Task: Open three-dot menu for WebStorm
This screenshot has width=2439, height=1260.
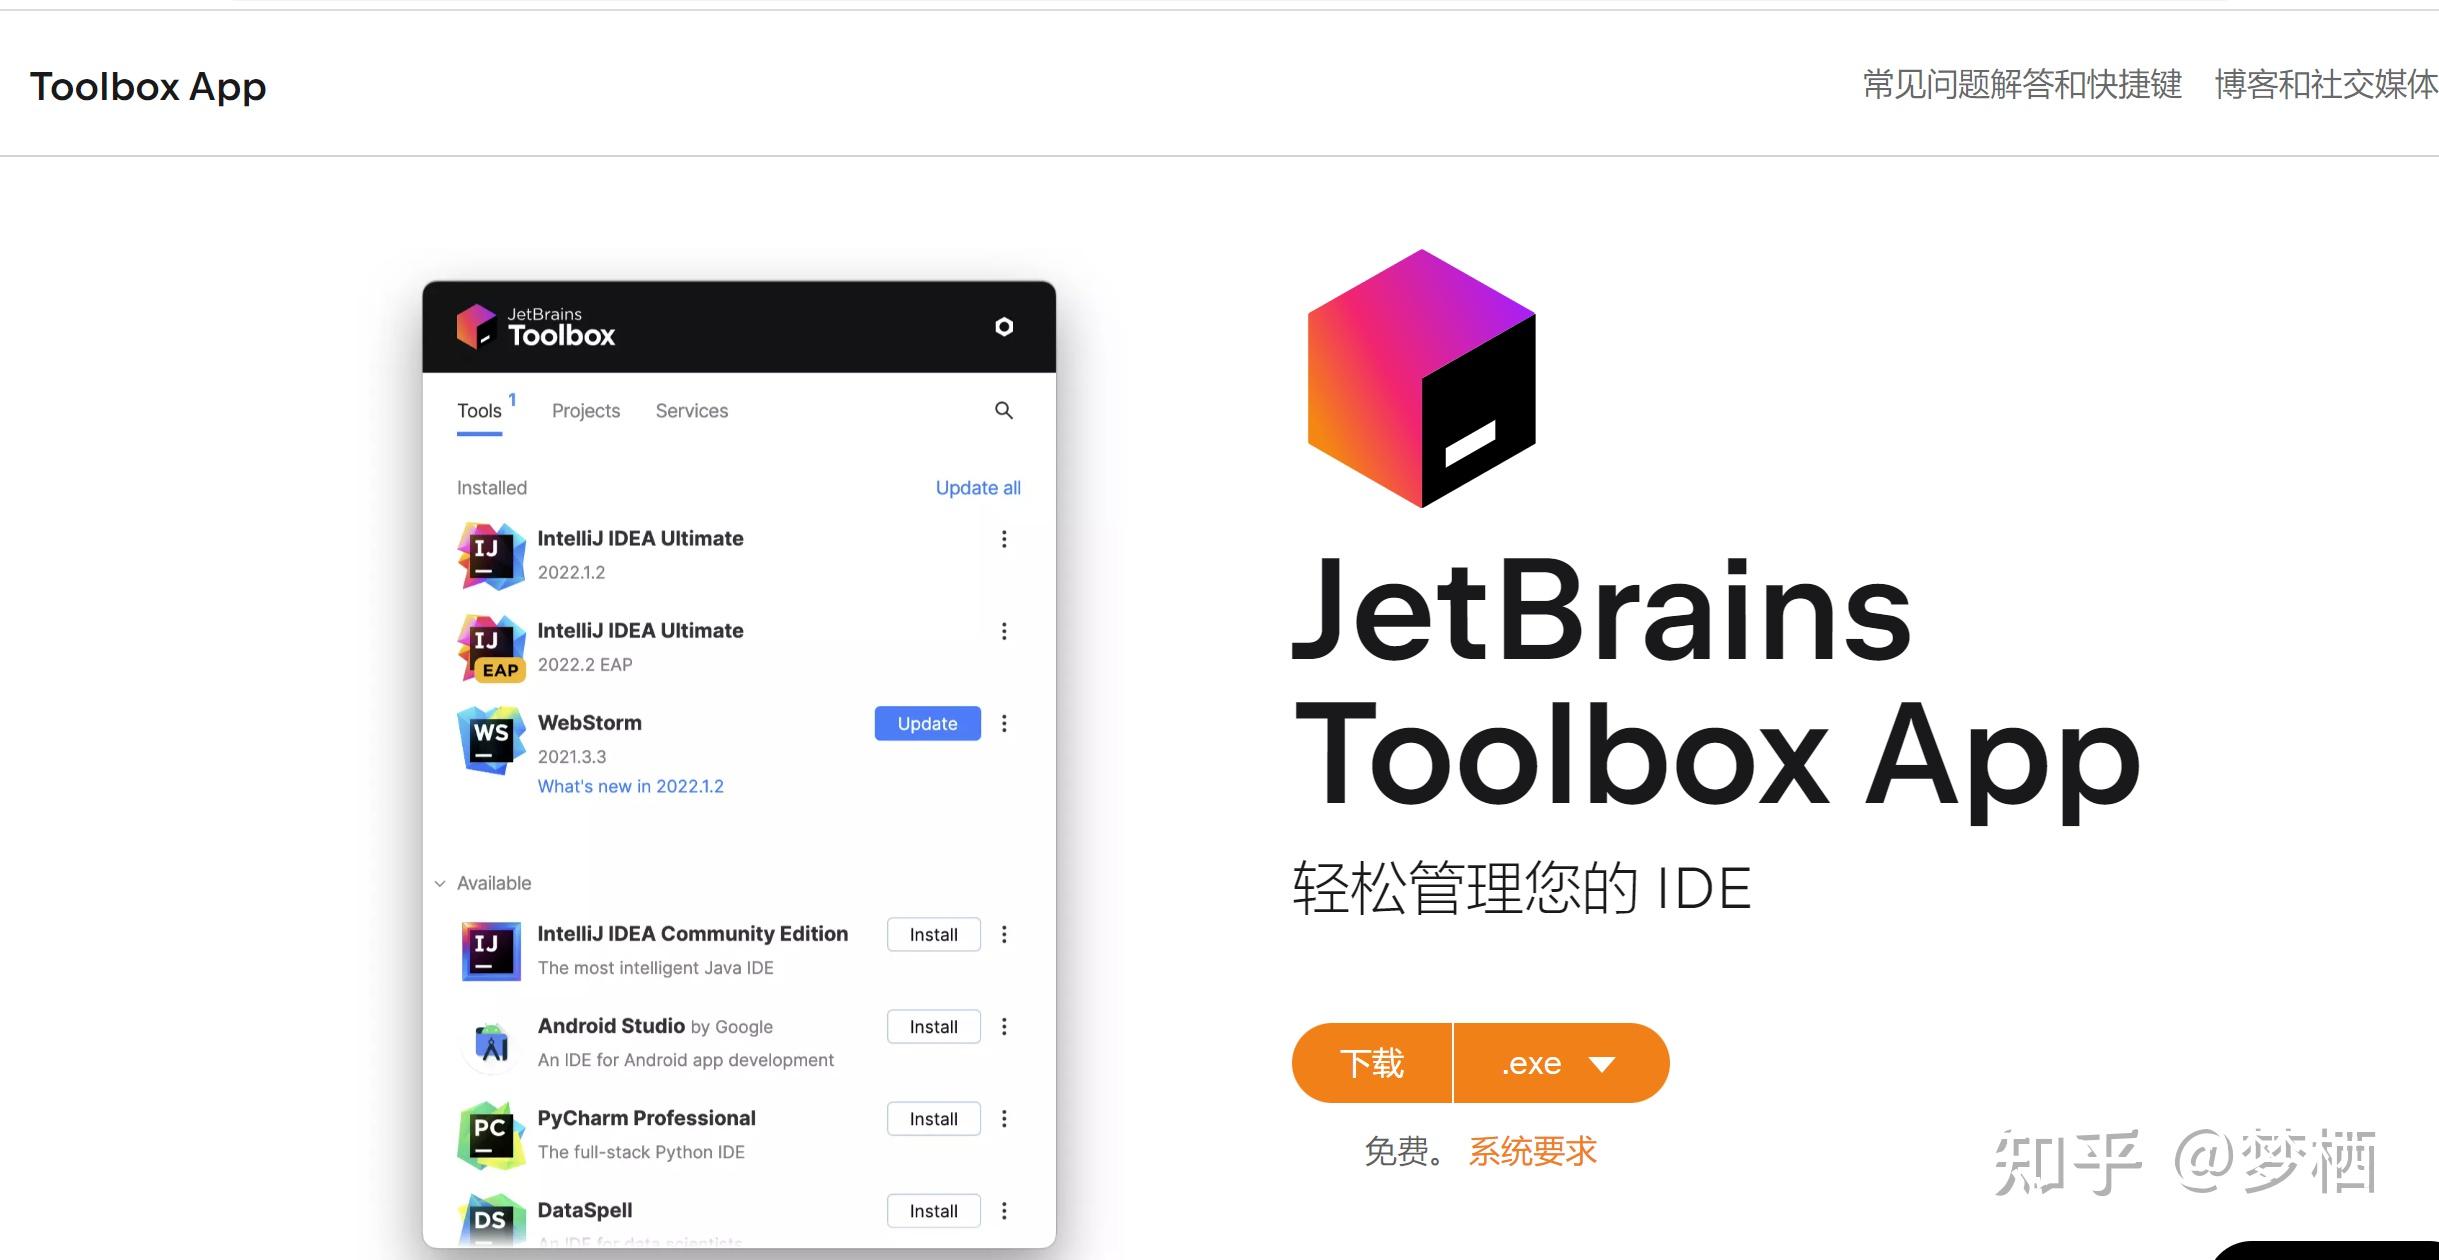Action: point(1004,723)
